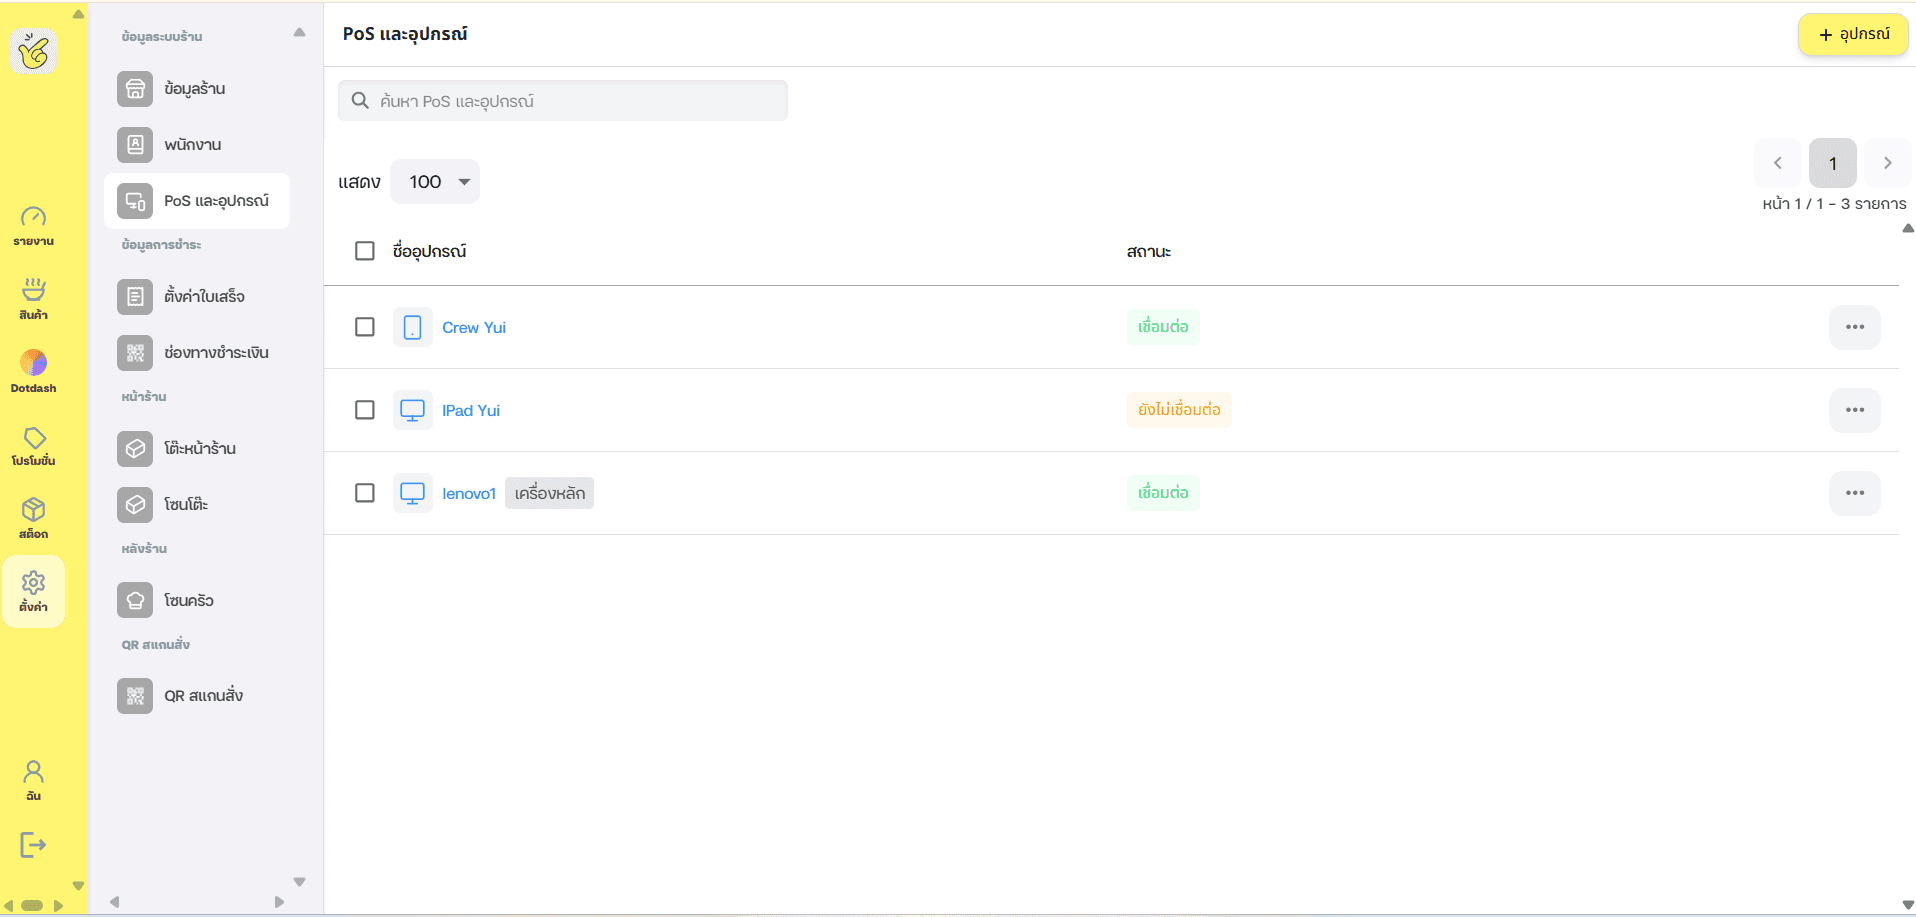Click the app logo at top left
Screen dimensions: 1916x917
click(x=34, y=51)
